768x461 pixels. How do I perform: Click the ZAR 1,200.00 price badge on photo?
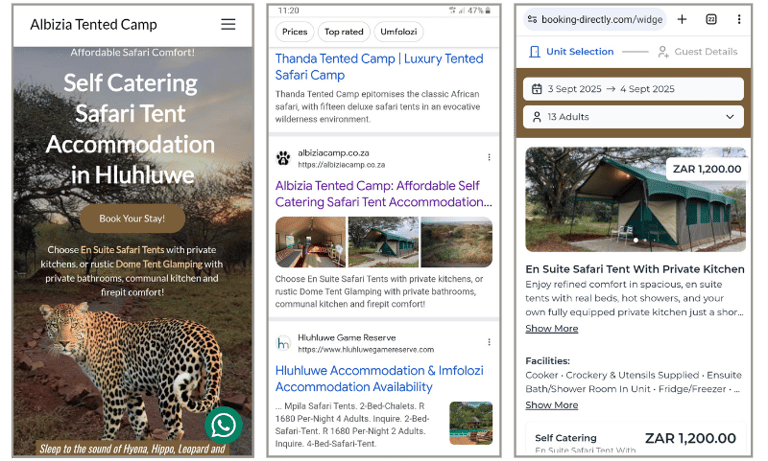coord(707,169)
